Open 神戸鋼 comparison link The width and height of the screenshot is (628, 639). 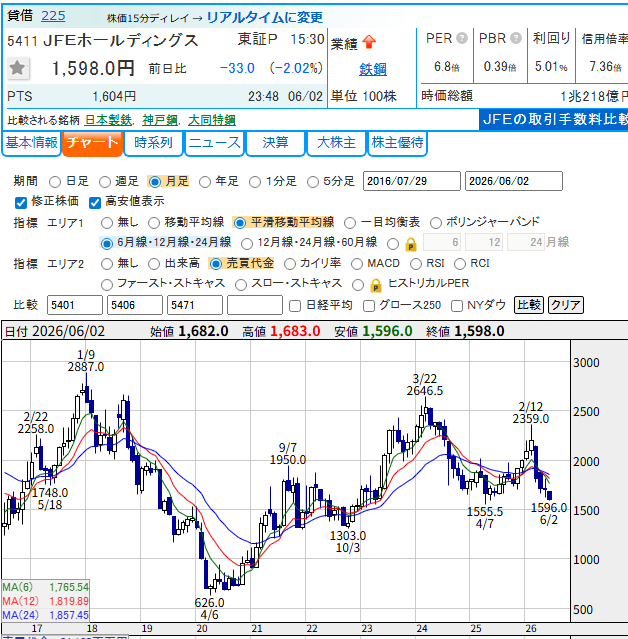(160, 120)
